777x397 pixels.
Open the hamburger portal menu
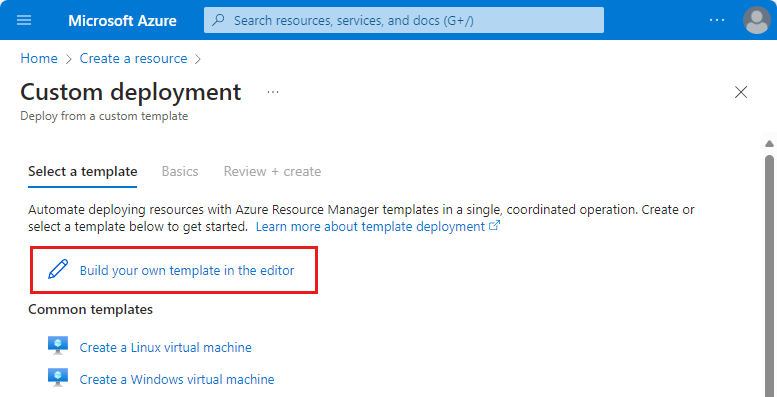coord(24,20)
